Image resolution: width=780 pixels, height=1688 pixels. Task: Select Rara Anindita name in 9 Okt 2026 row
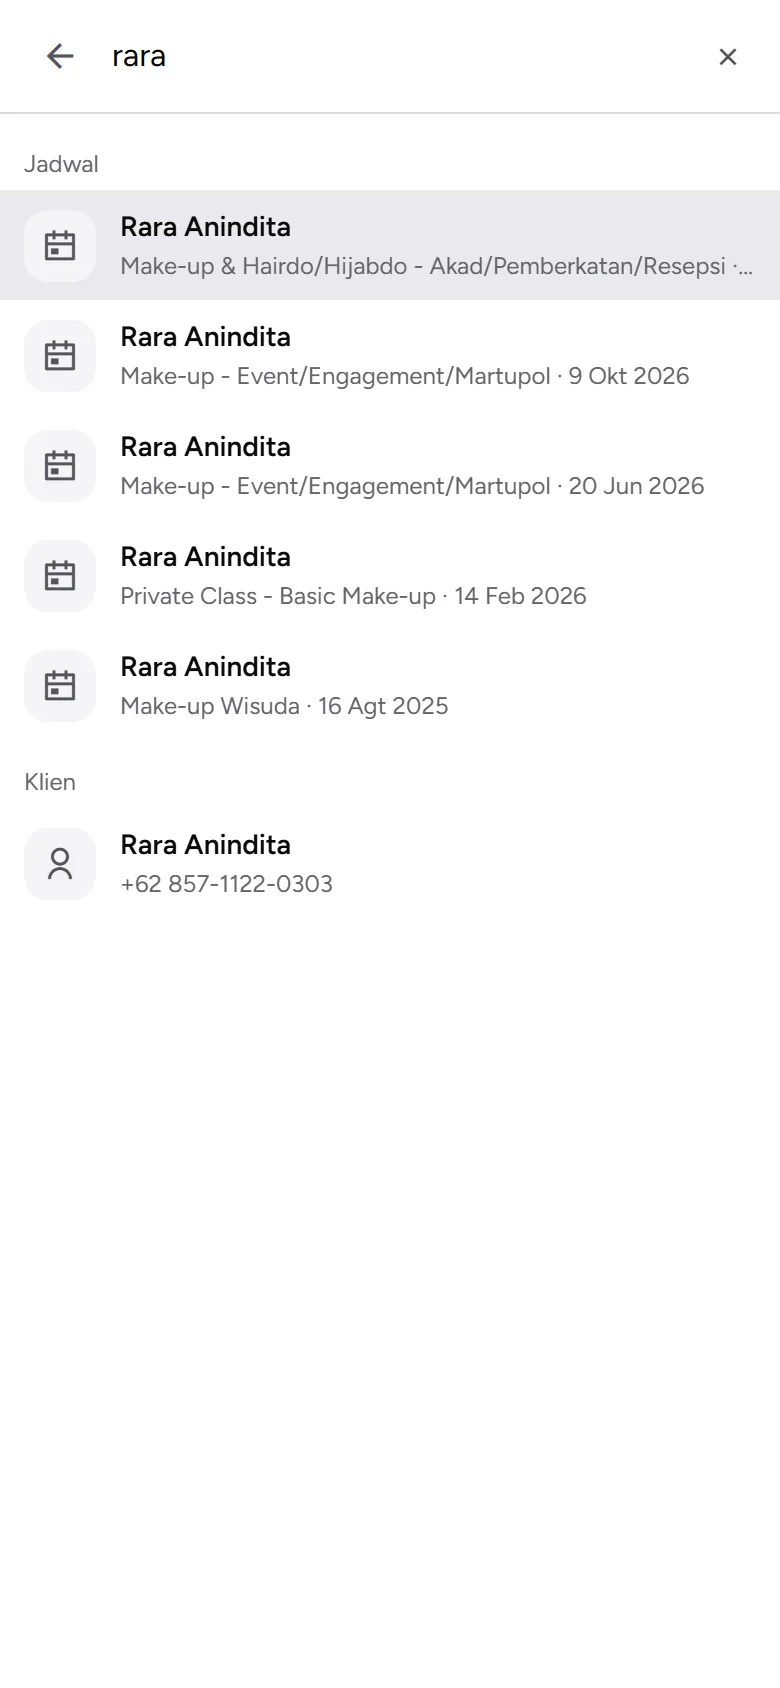pyautogui.click(x=205, y=337)
